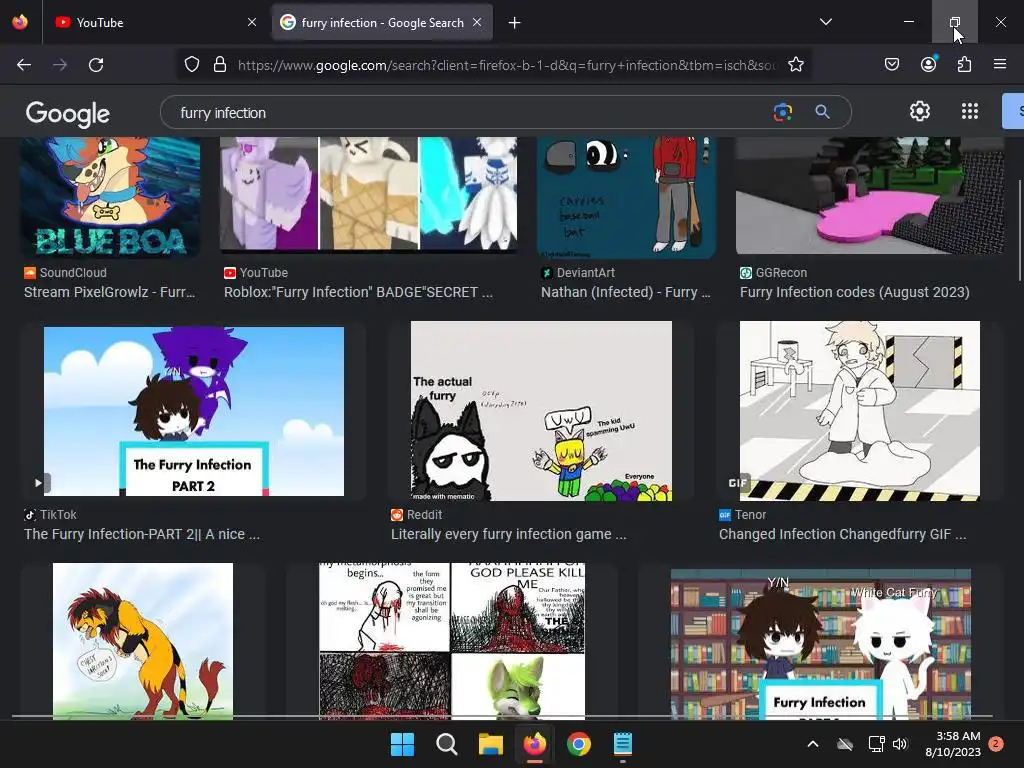Reload the current page
This screenshot has height=768, width=1024.
pyautogui.click(x=96, y=65)
